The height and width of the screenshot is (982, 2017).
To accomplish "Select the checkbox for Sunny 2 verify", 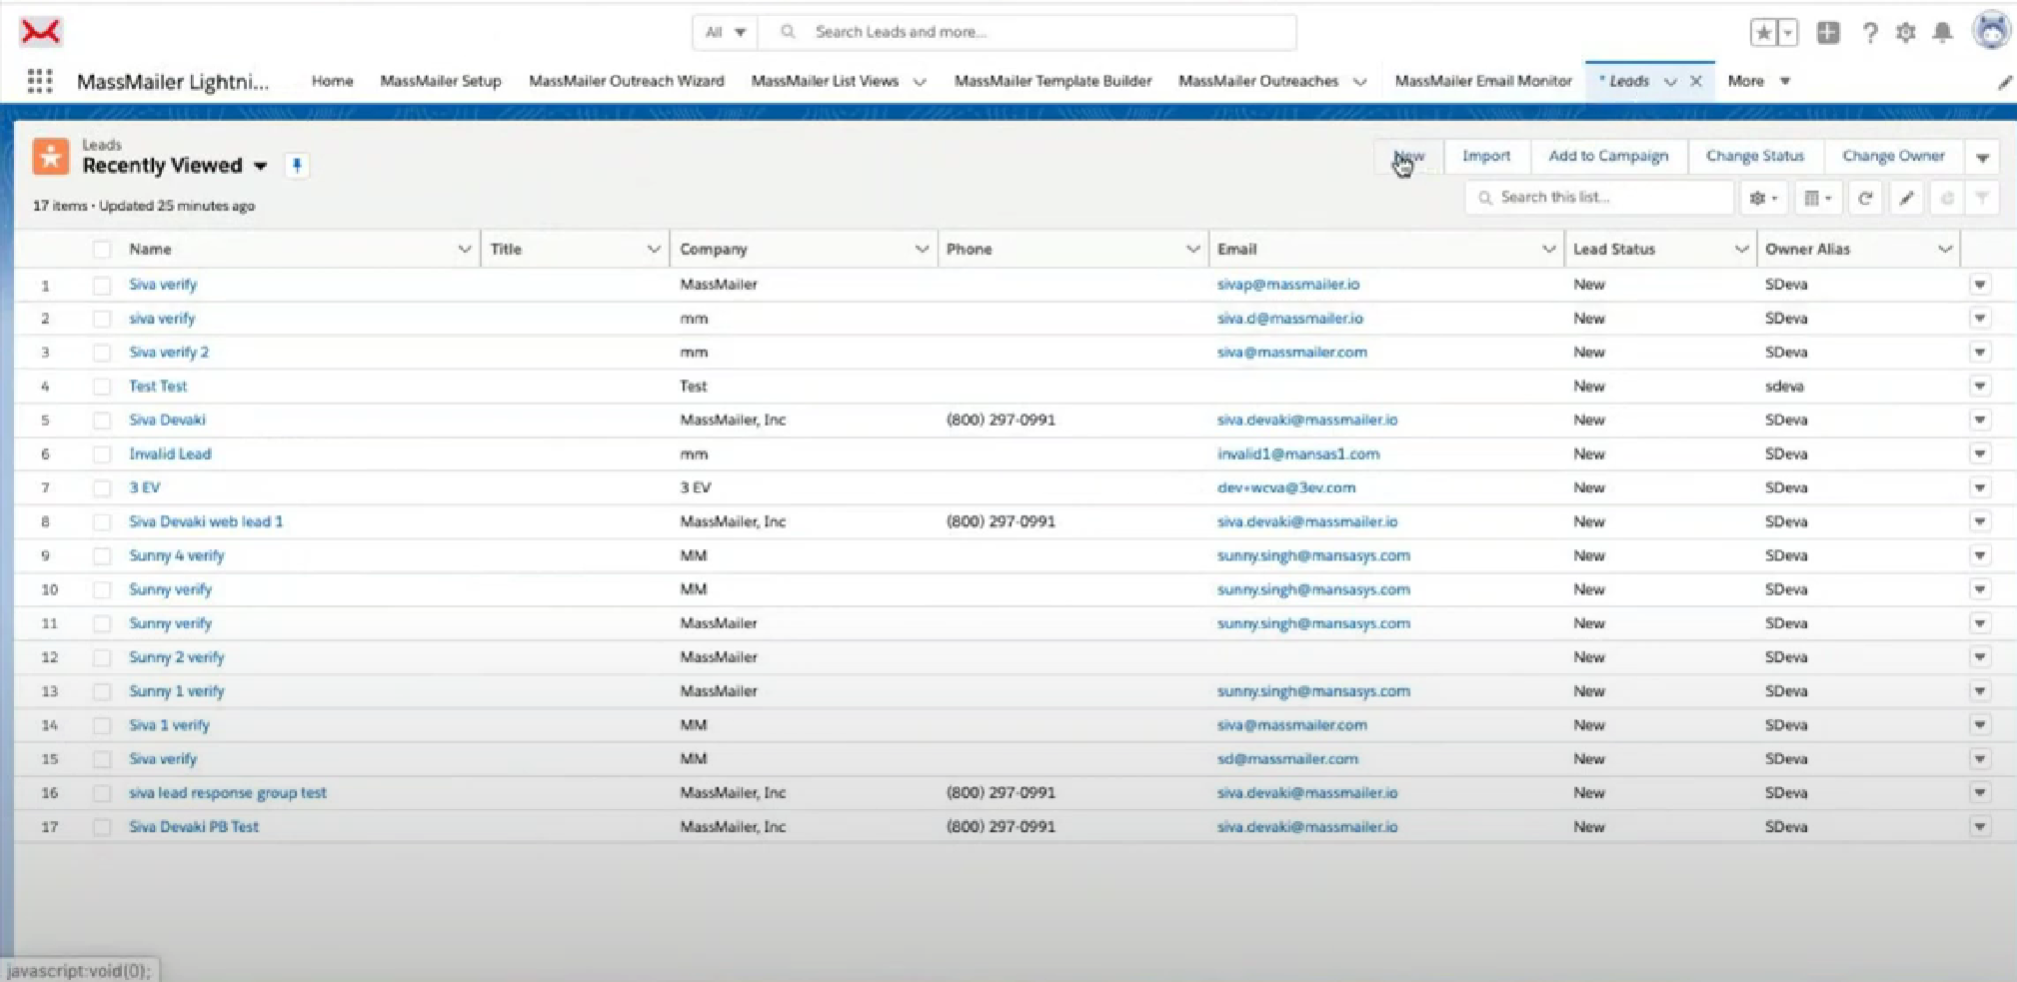I will click(101, 658).
